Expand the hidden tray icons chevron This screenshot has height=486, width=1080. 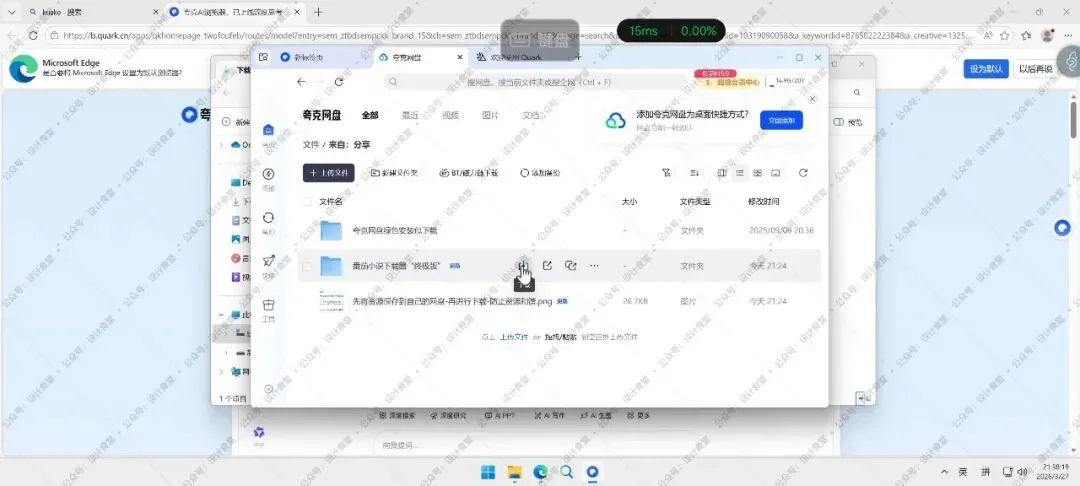coord(944,472)
